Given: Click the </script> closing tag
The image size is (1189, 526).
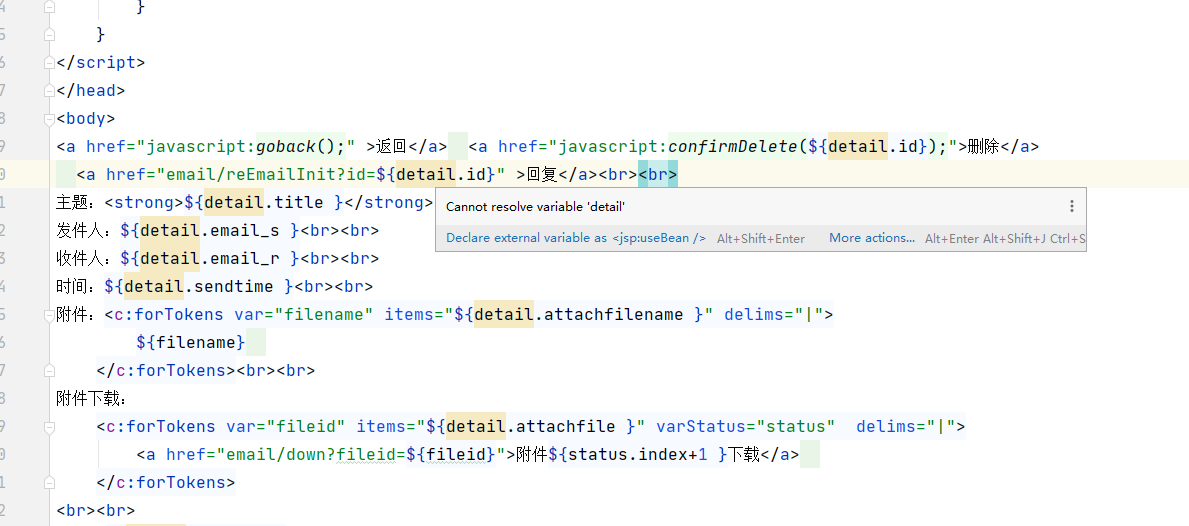Looking at the screenshot, I should point(100,63).
